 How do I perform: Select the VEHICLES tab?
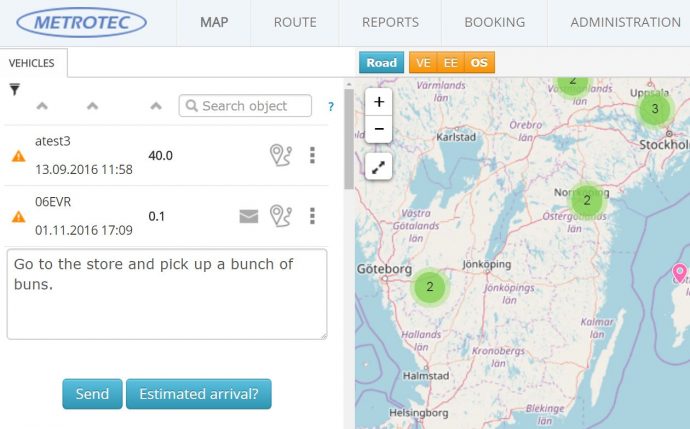[x=32, y=62]
